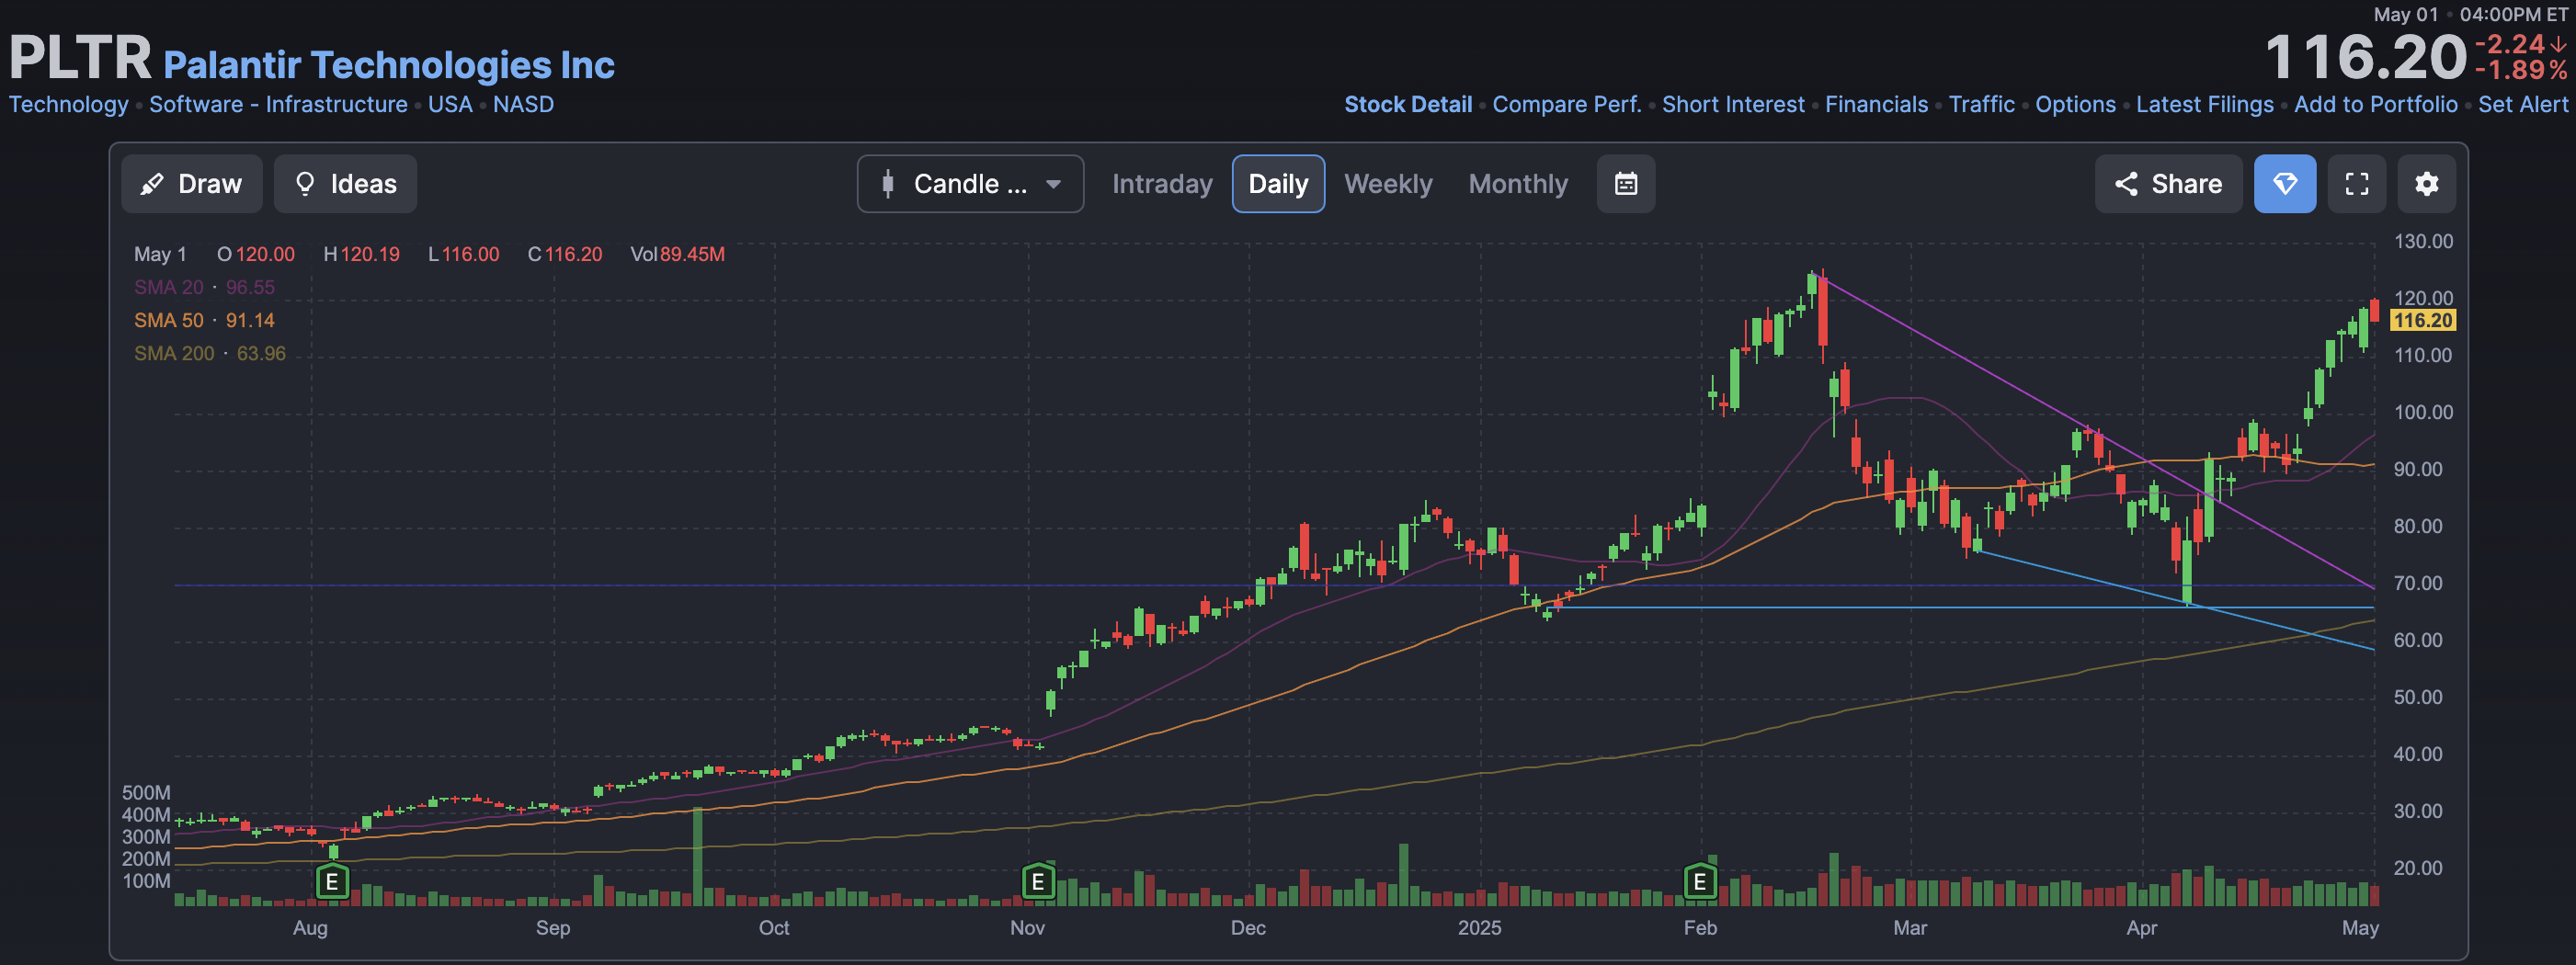Click Add to Portfolio link

point(2375,104)
